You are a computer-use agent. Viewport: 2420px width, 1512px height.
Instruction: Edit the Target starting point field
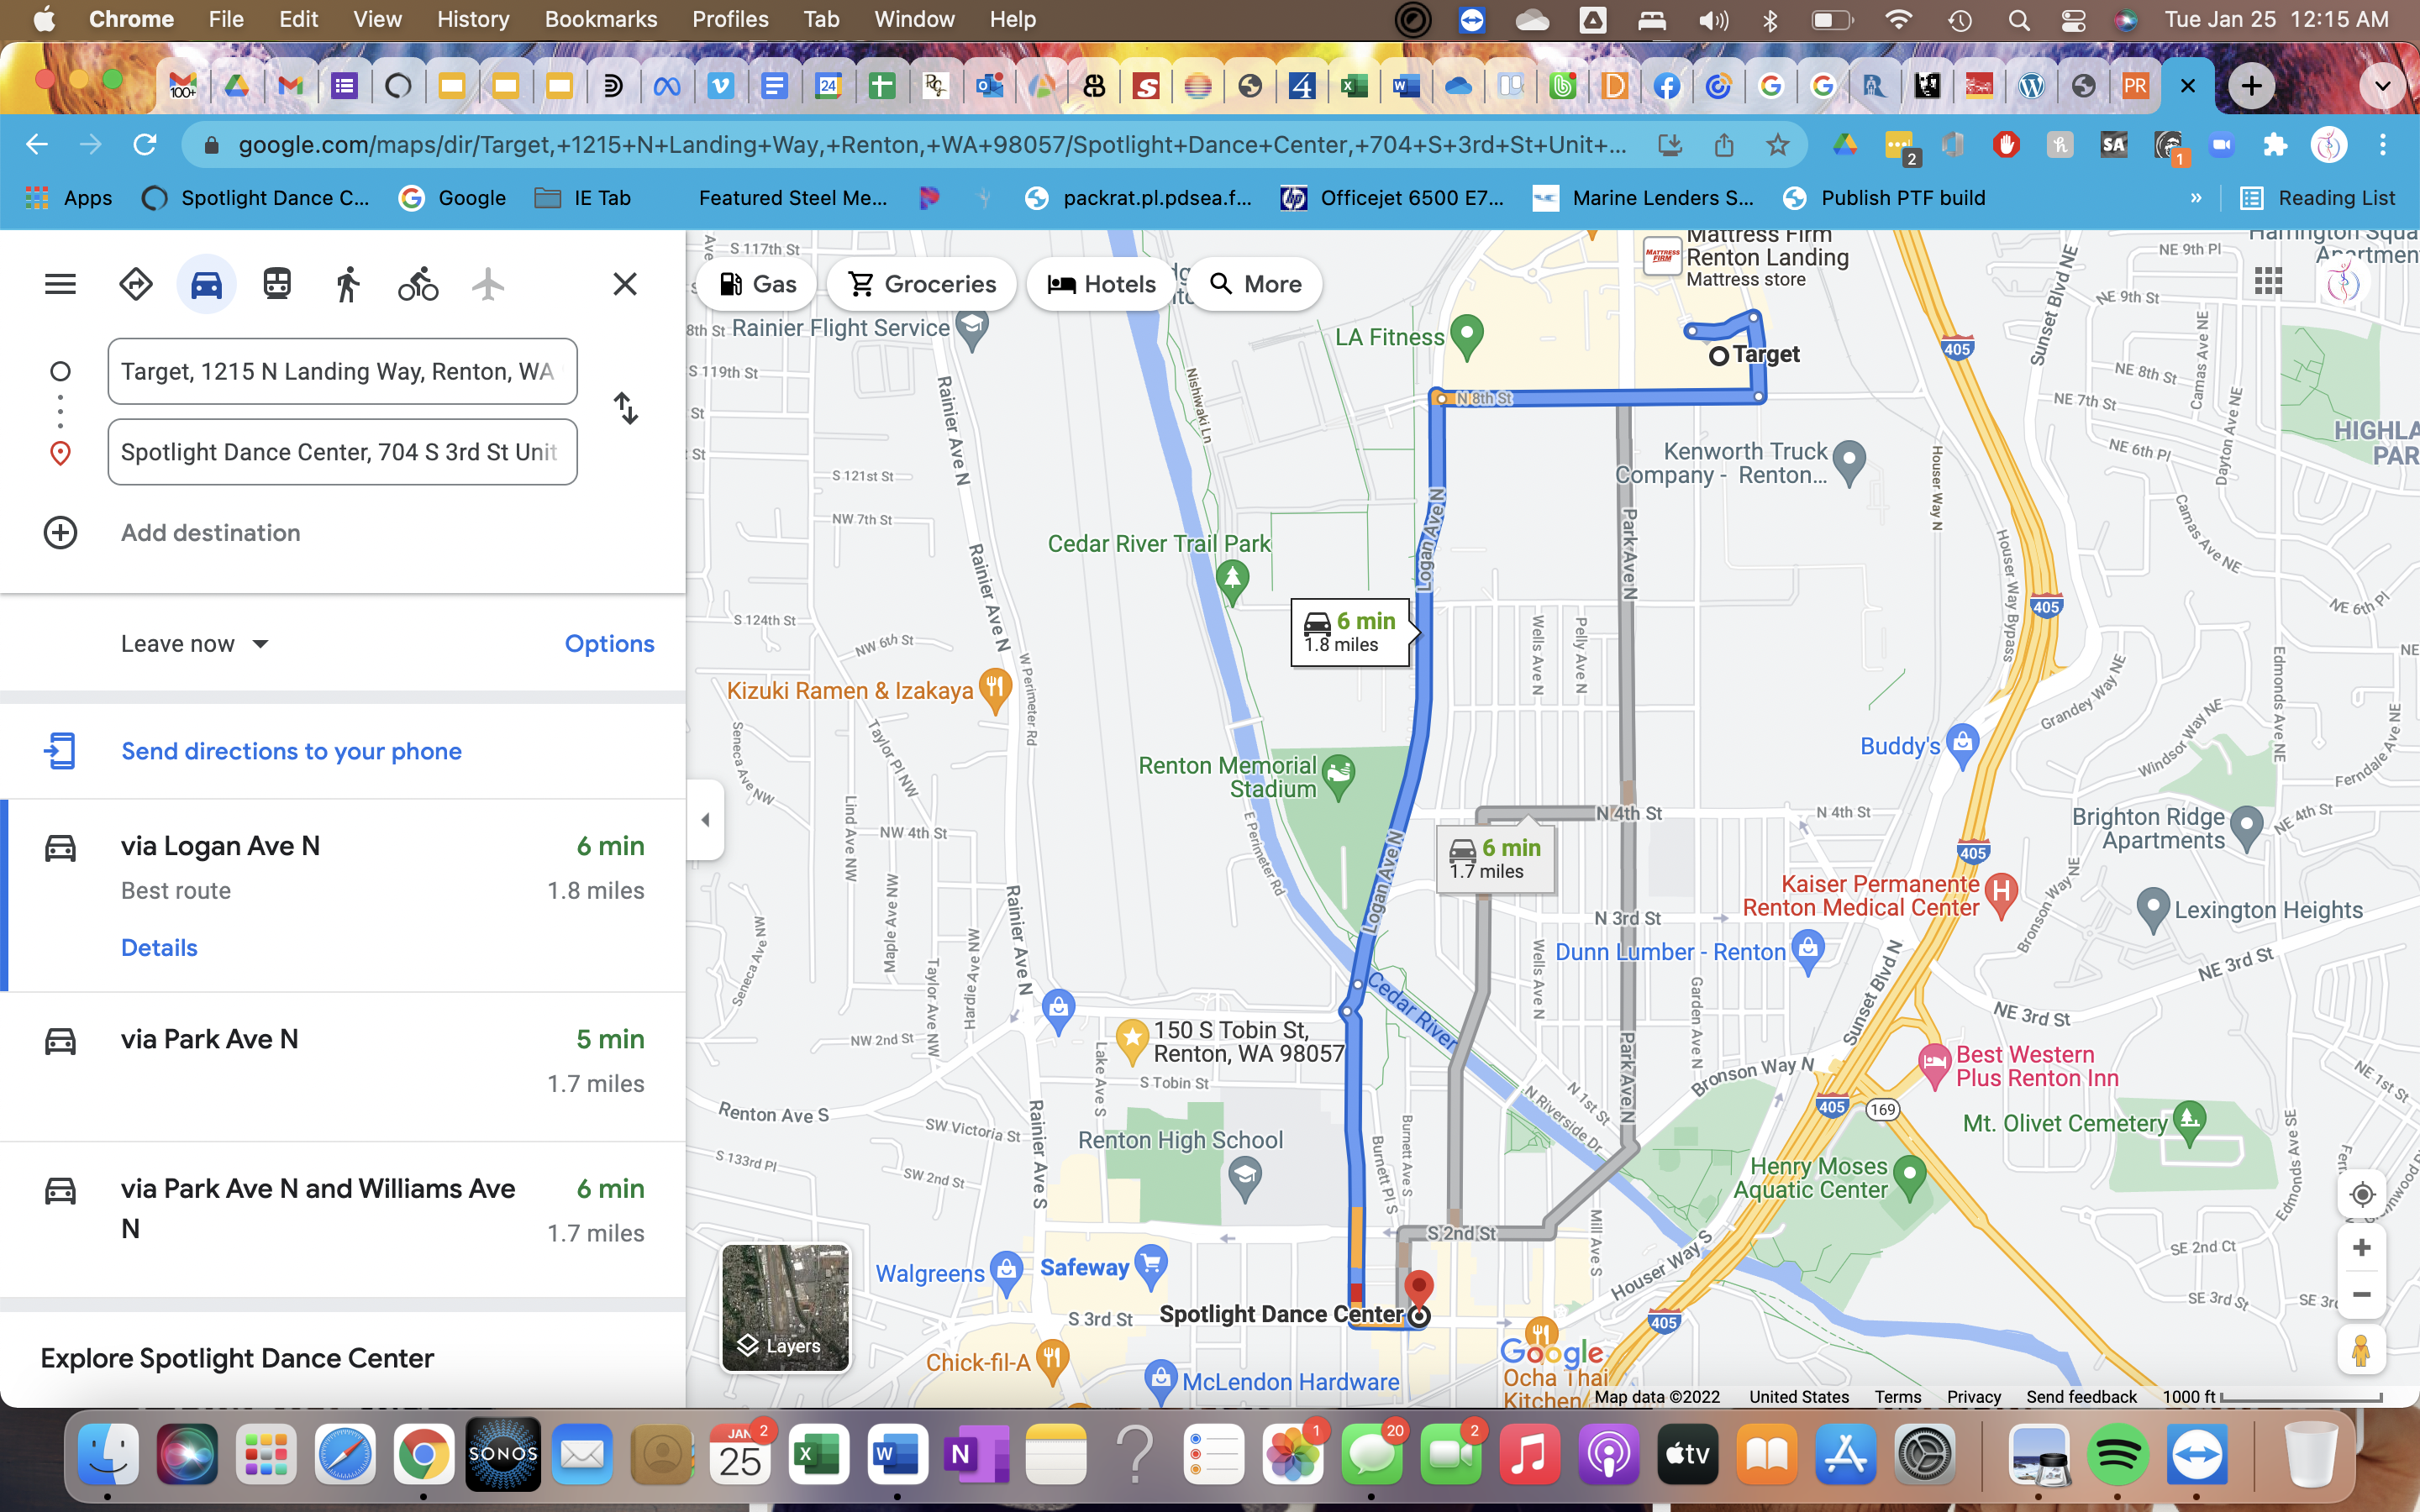(343, 371)
